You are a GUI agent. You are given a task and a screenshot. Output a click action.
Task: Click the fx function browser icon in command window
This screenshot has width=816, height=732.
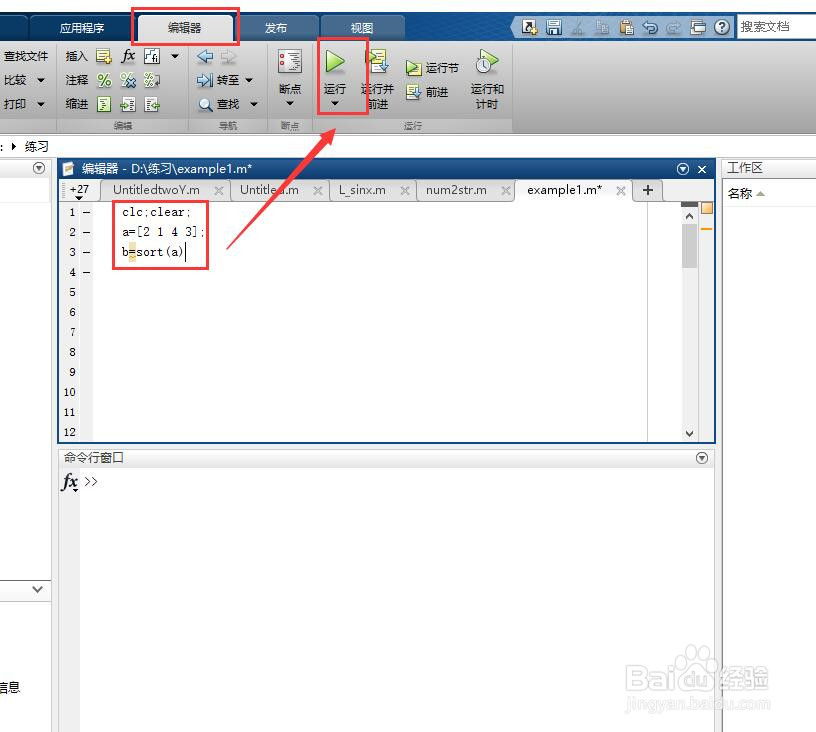(69, 482)
